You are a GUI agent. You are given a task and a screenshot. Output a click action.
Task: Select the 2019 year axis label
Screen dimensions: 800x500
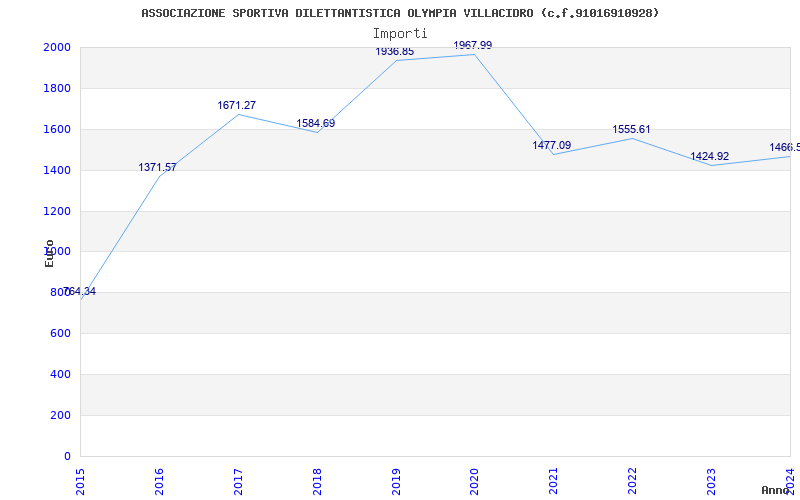point(396,482)
